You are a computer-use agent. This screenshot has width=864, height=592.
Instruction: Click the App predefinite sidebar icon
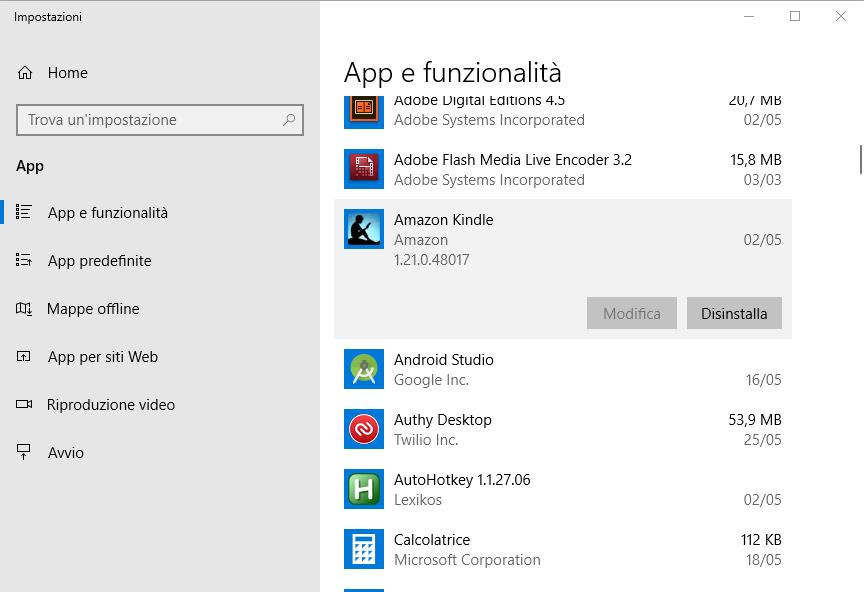pyautogui.click(x=24, y=260)
